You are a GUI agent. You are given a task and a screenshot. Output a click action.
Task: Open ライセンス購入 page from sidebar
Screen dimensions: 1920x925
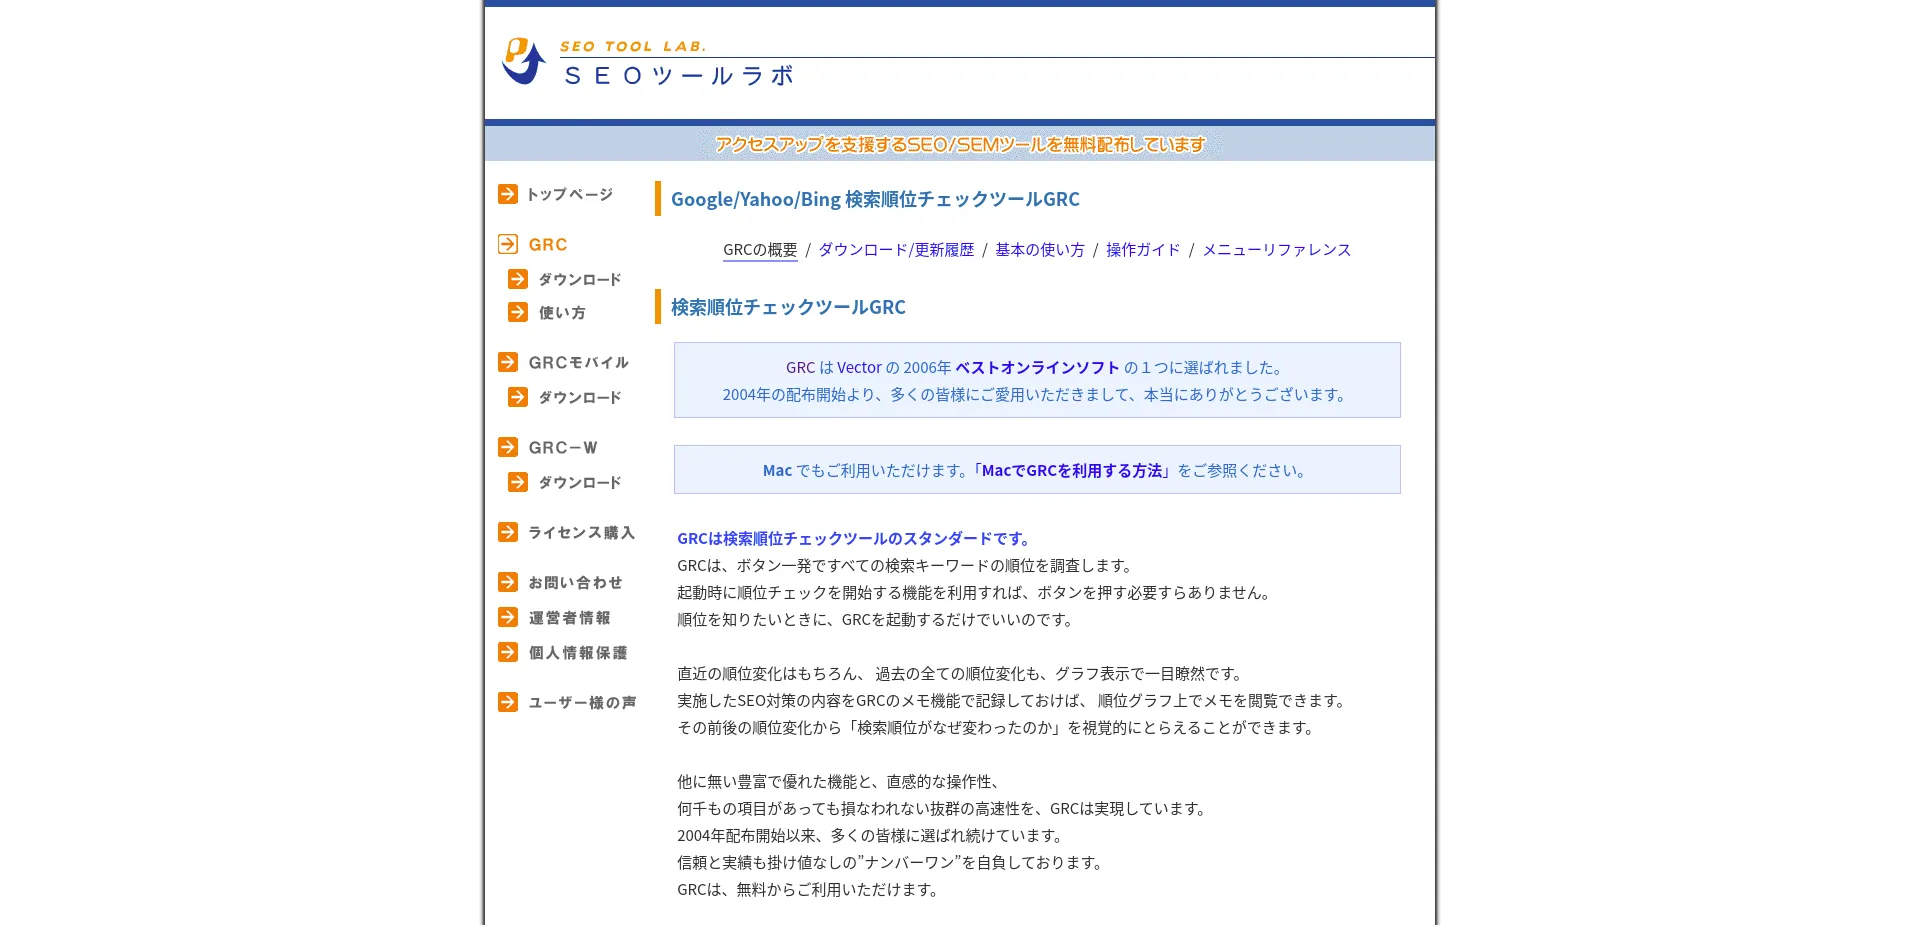click(x=582, y=532)
